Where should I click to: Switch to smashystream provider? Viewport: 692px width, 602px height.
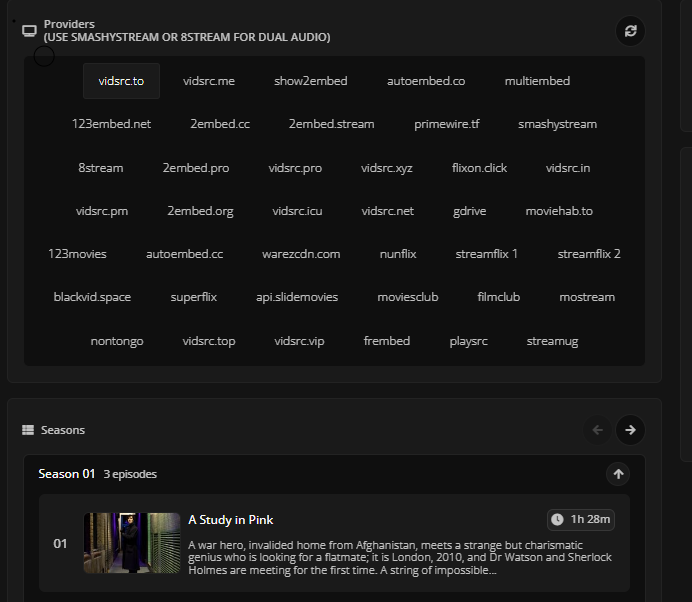pyautogui.click(x=557, y=124)
